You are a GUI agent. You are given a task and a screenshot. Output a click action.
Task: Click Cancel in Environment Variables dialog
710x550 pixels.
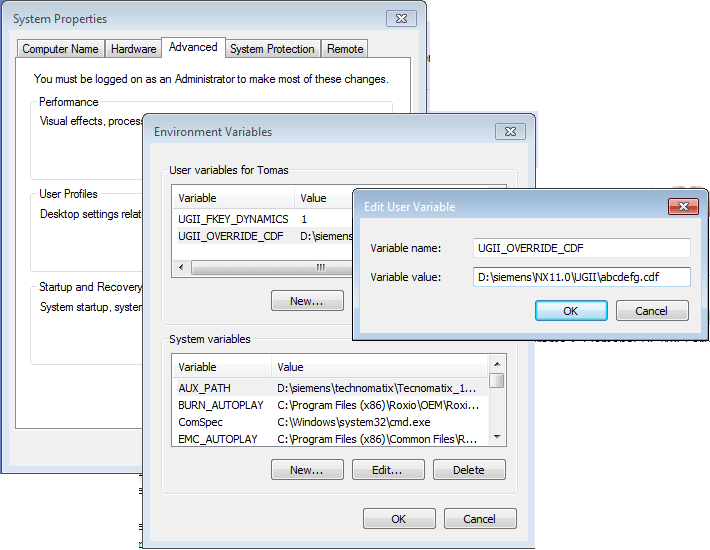point(480,519)
